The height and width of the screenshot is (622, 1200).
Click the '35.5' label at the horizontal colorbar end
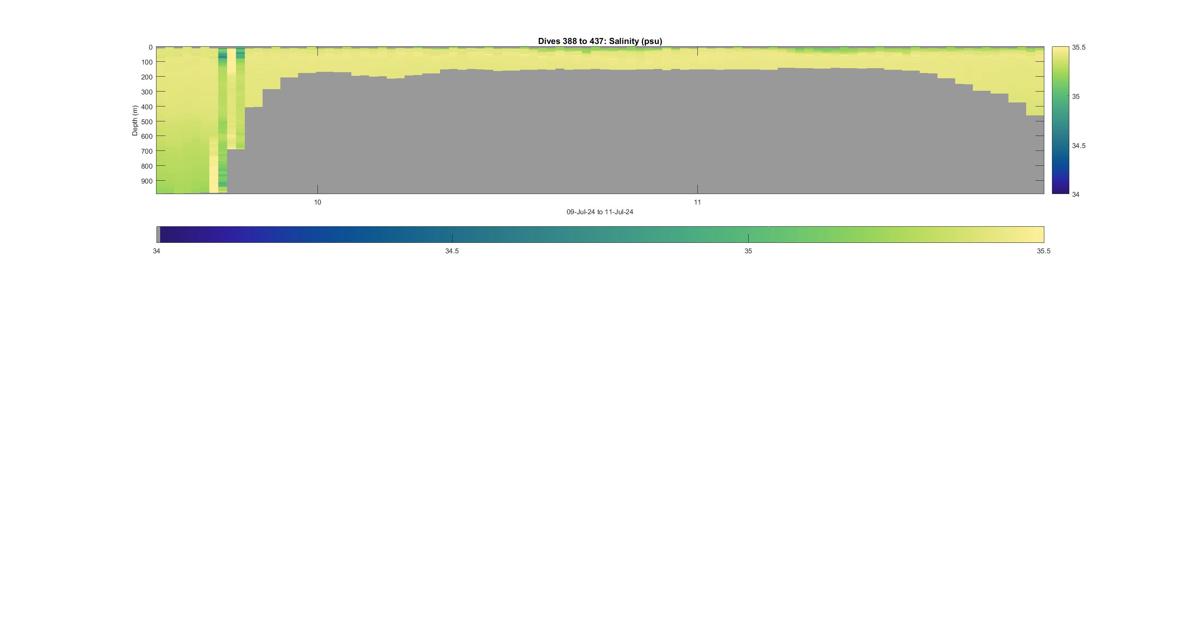coord(1043,251)
